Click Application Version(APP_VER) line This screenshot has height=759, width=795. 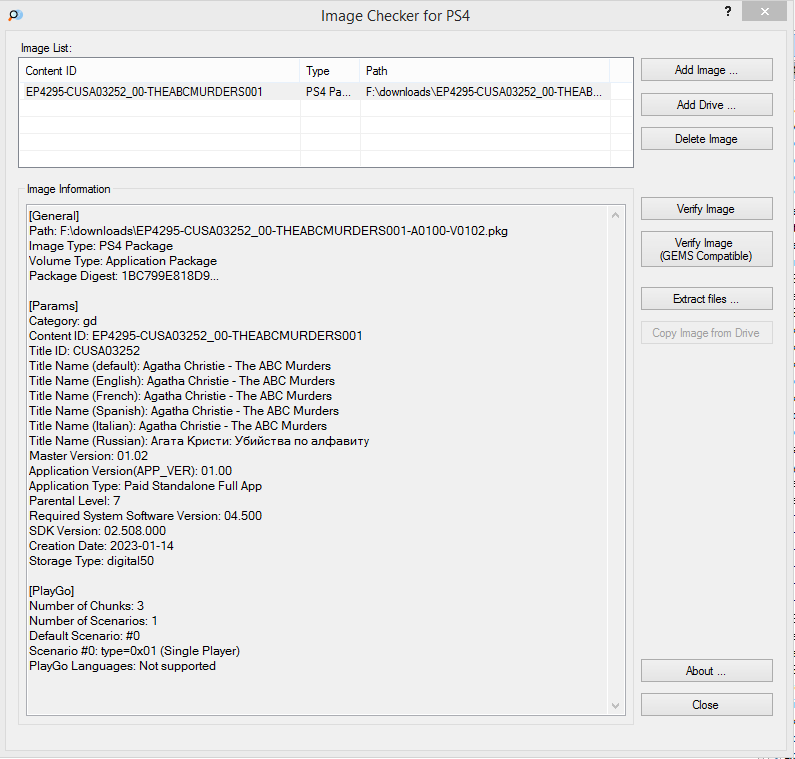click(x=130, y=471)
